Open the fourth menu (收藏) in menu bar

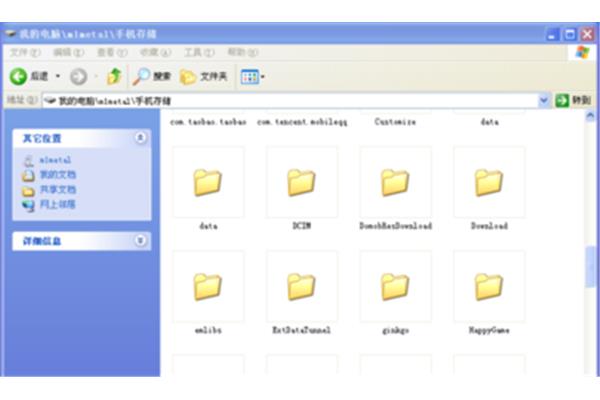pos(155,52)
